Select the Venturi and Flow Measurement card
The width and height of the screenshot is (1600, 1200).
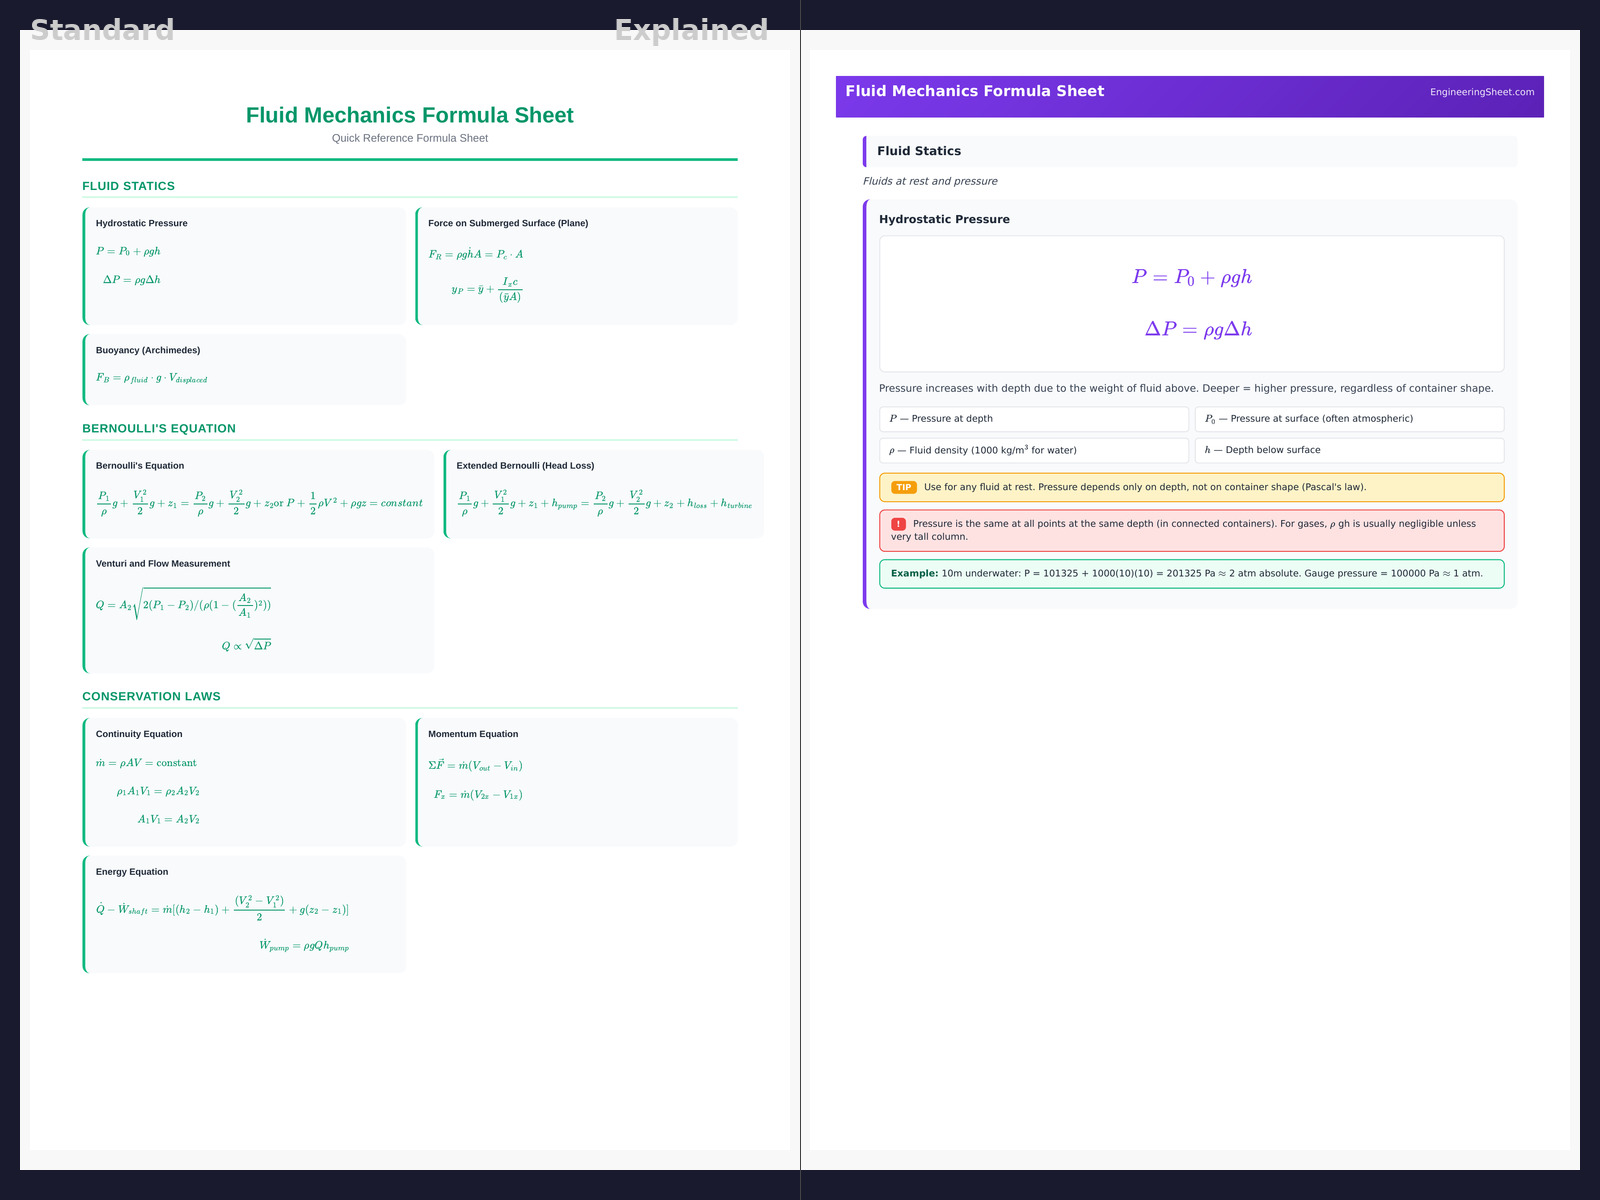[x=259, y=610]
